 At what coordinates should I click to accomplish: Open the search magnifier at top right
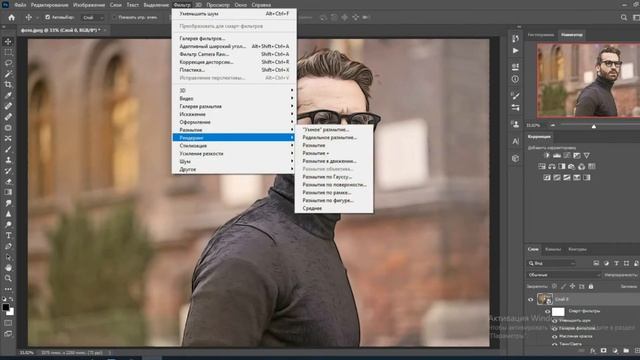pos(624,18)
